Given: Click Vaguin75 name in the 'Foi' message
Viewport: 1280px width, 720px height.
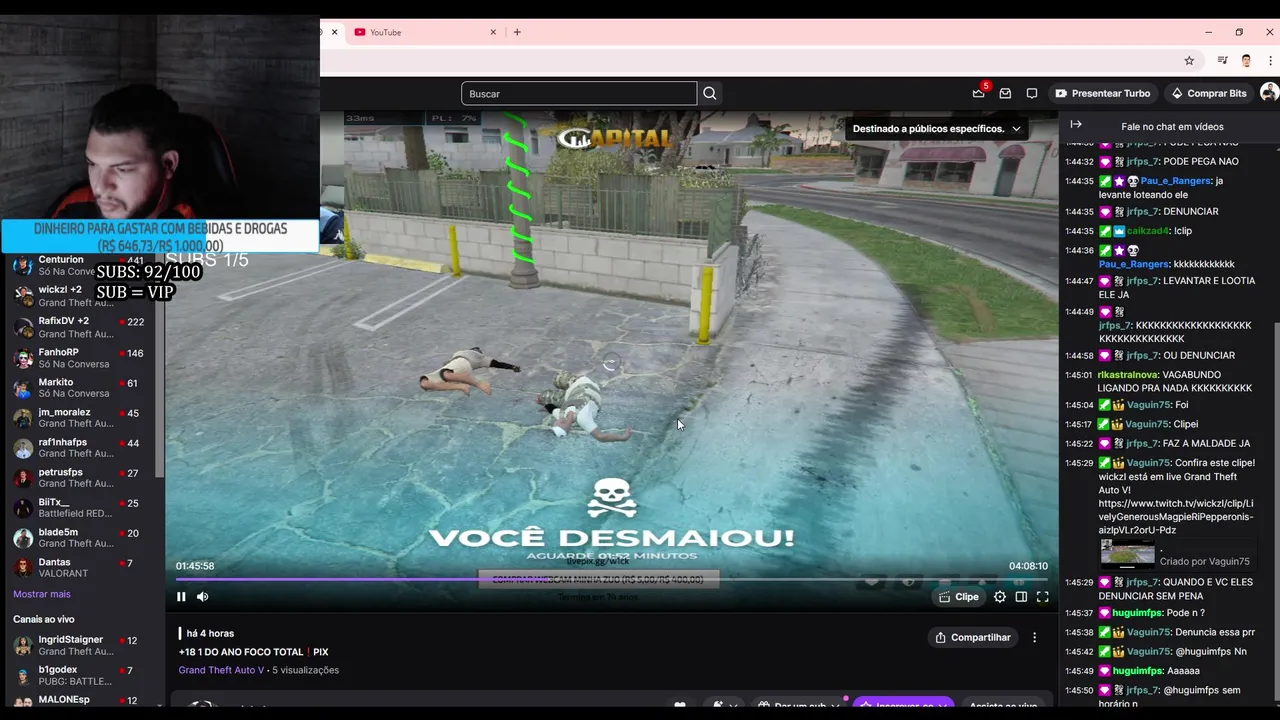Looking at the screenshot, I should point(1148,405).
